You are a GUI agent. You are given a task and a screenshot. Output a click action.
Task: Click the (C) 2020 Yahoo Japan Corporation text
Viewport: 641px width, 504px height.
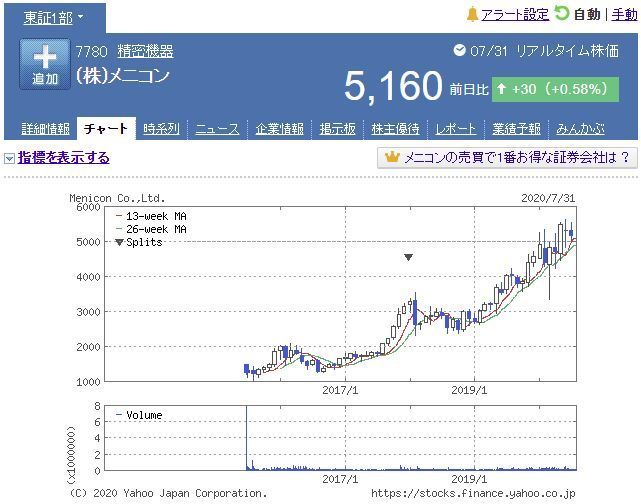coord(168,493)
